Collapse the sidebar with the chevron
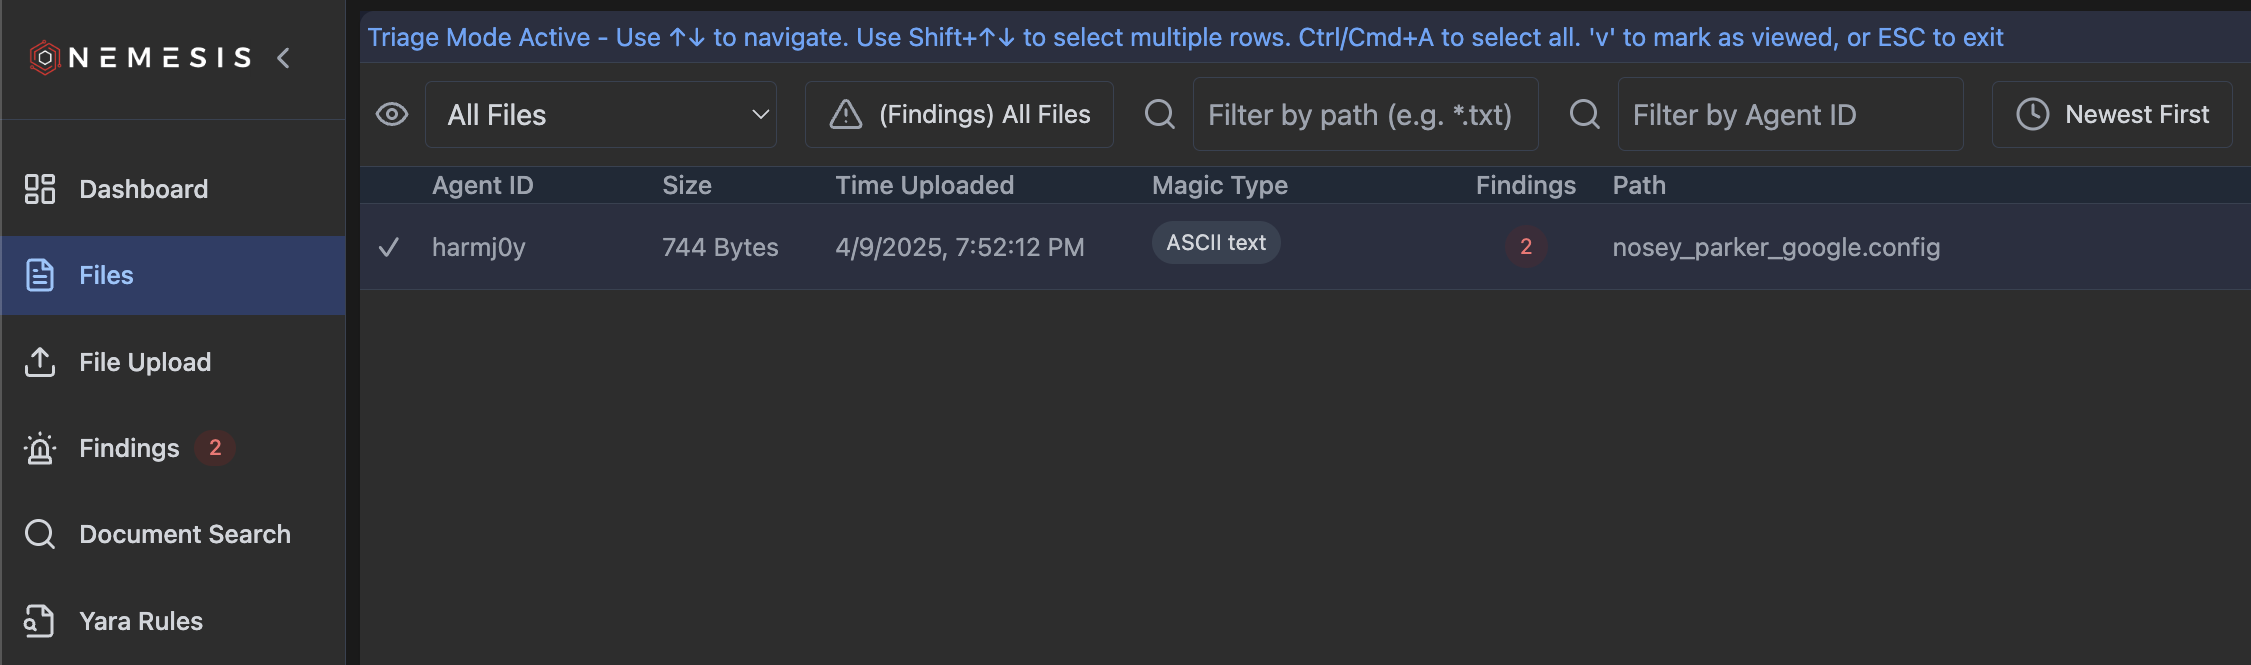 tap(283, 57)
